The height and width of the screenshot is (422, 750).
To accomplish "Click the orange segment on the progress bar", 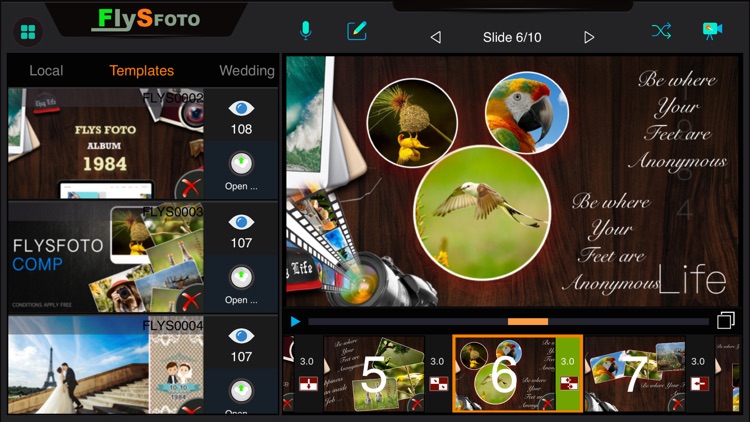I will click(528, 322).
